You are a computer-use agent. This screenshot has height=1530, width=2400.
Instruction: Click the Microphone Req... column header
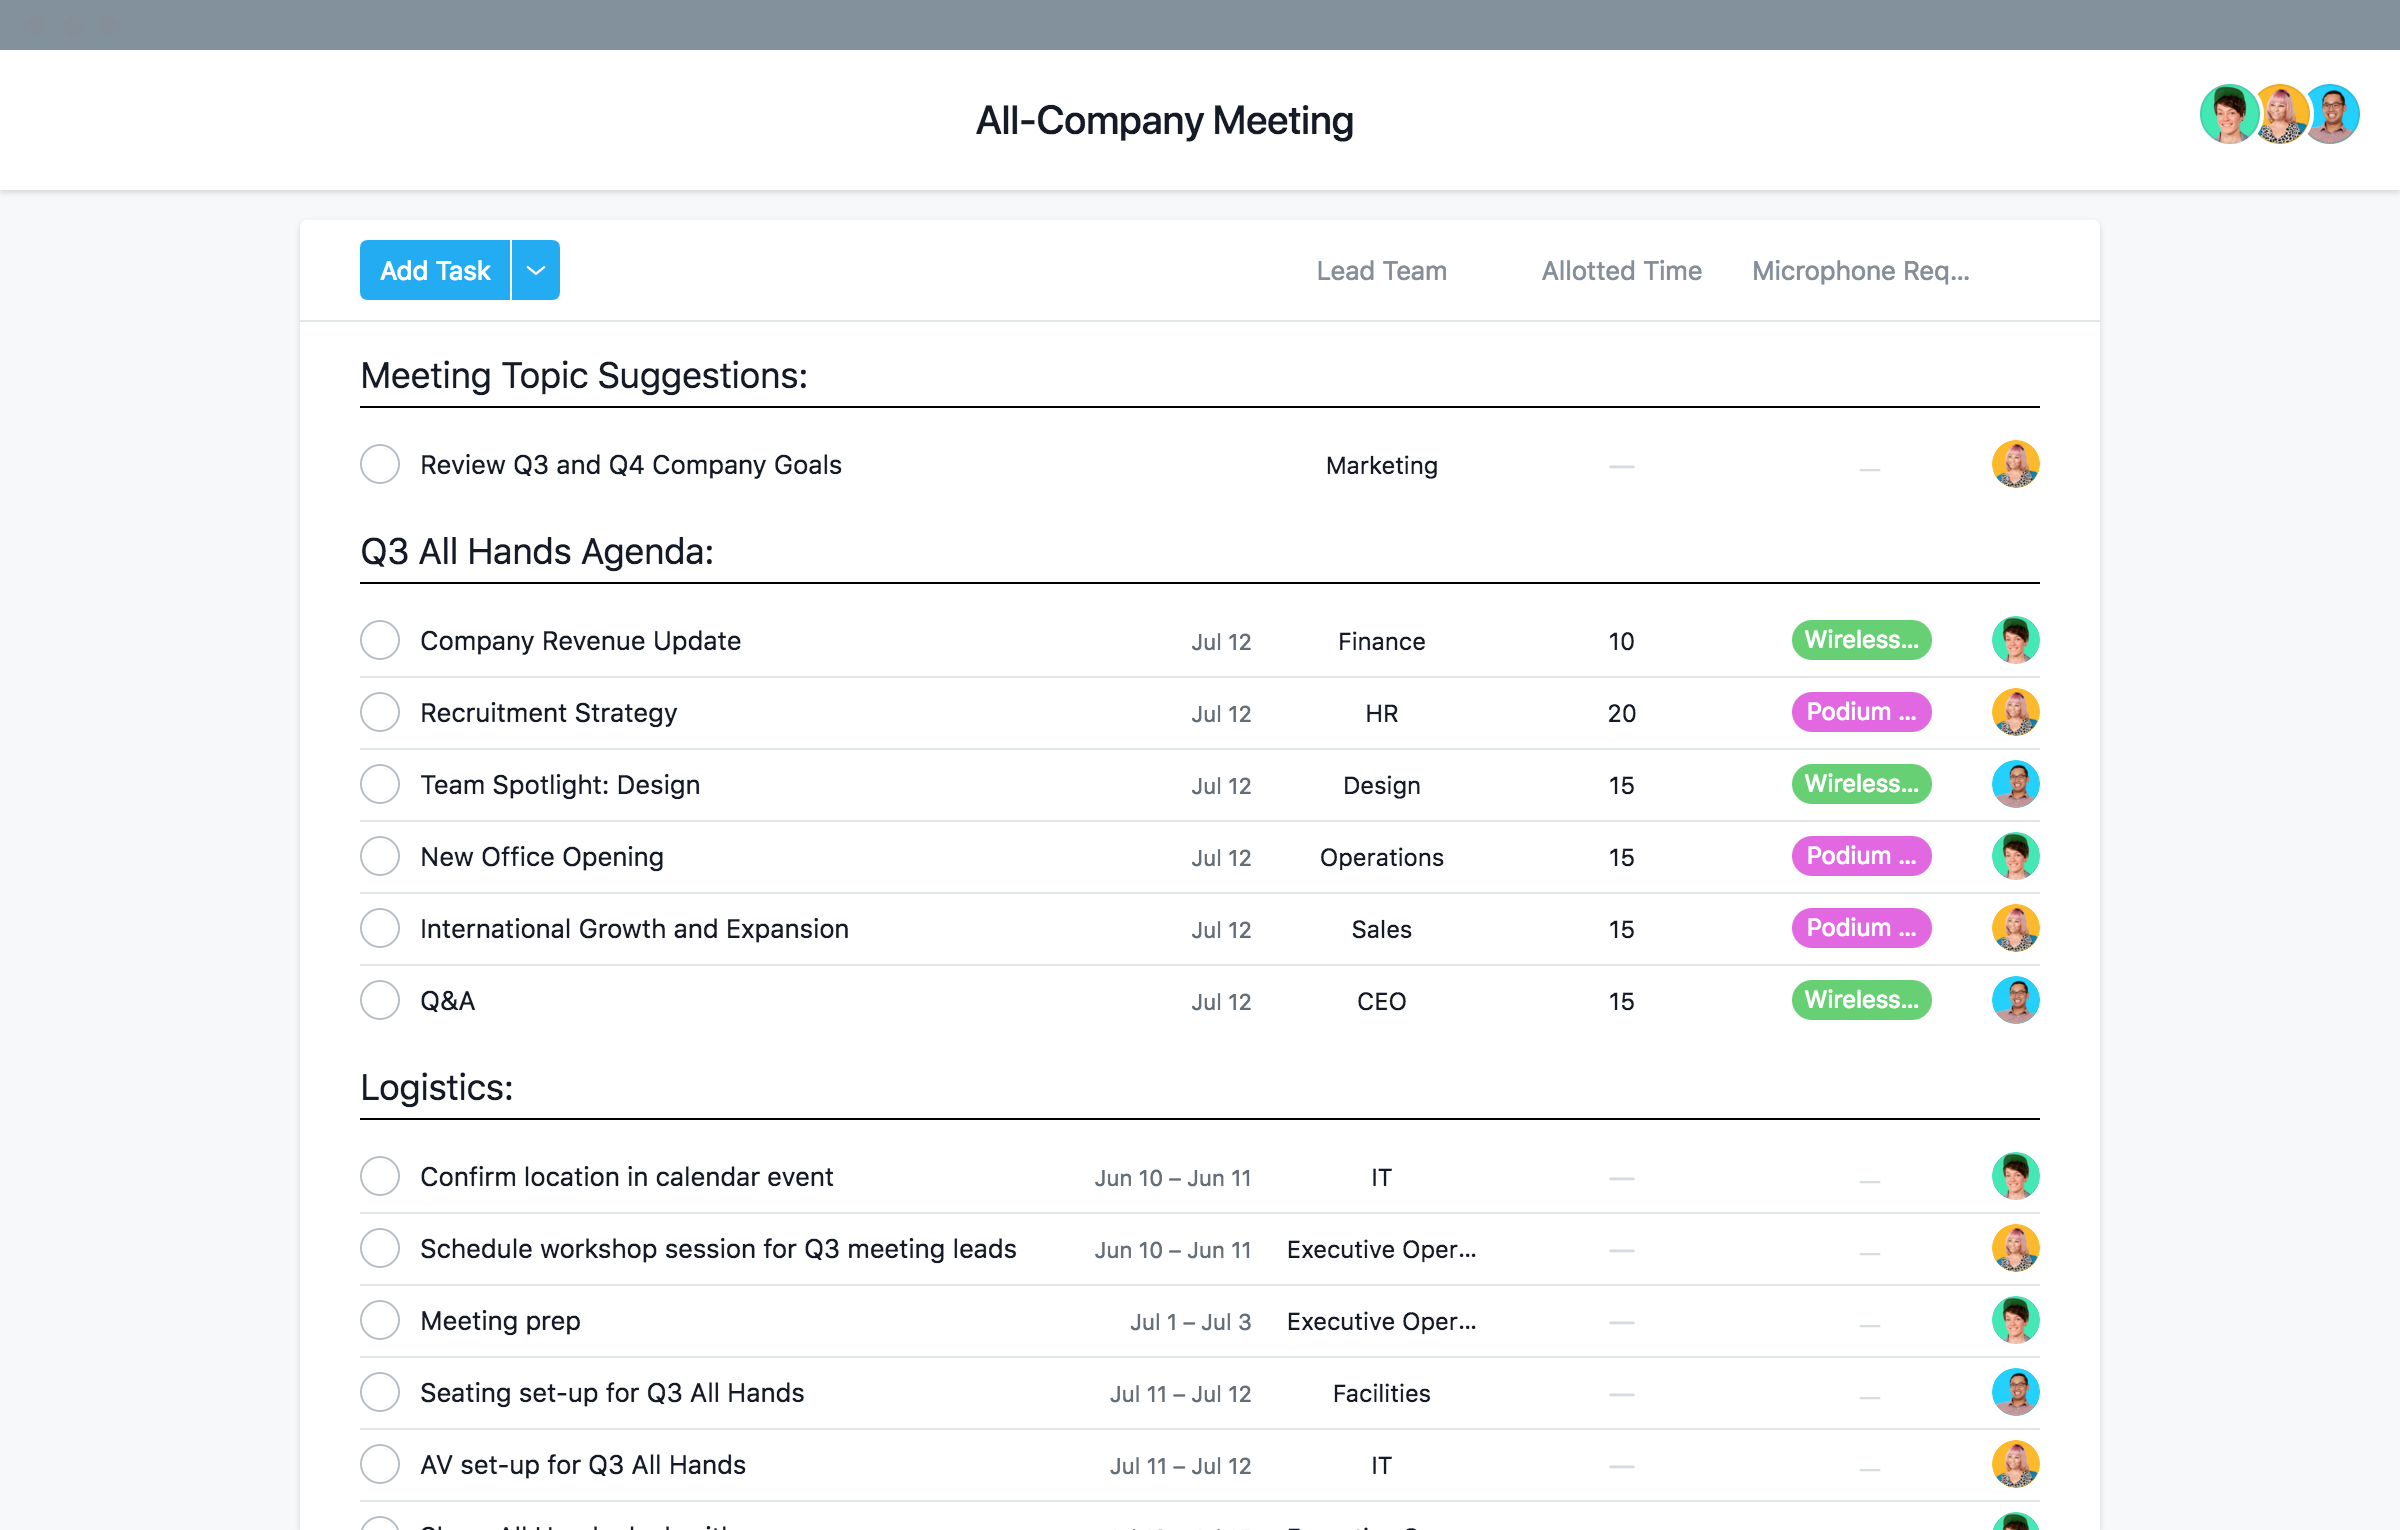click(x=1863, y=269)
